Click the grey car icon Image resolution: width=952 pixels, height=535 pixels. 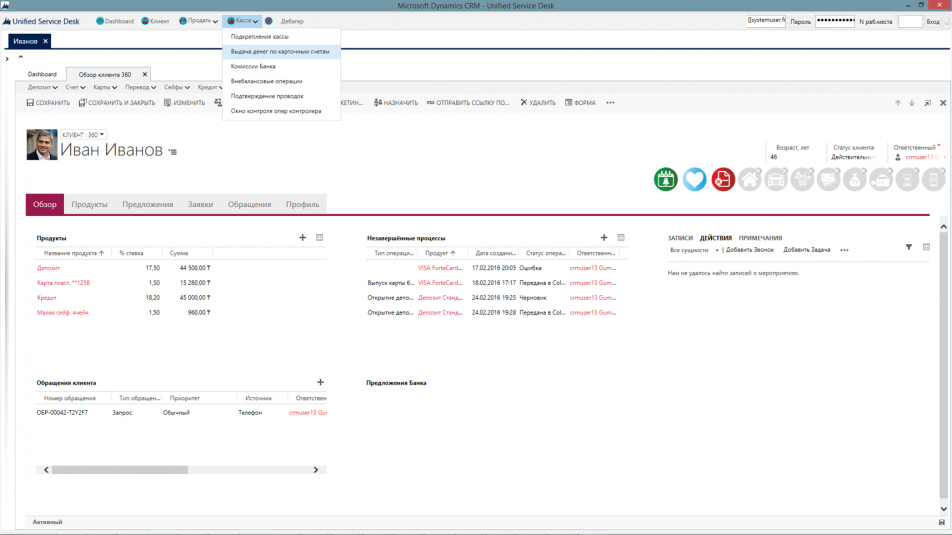[776, 179]
